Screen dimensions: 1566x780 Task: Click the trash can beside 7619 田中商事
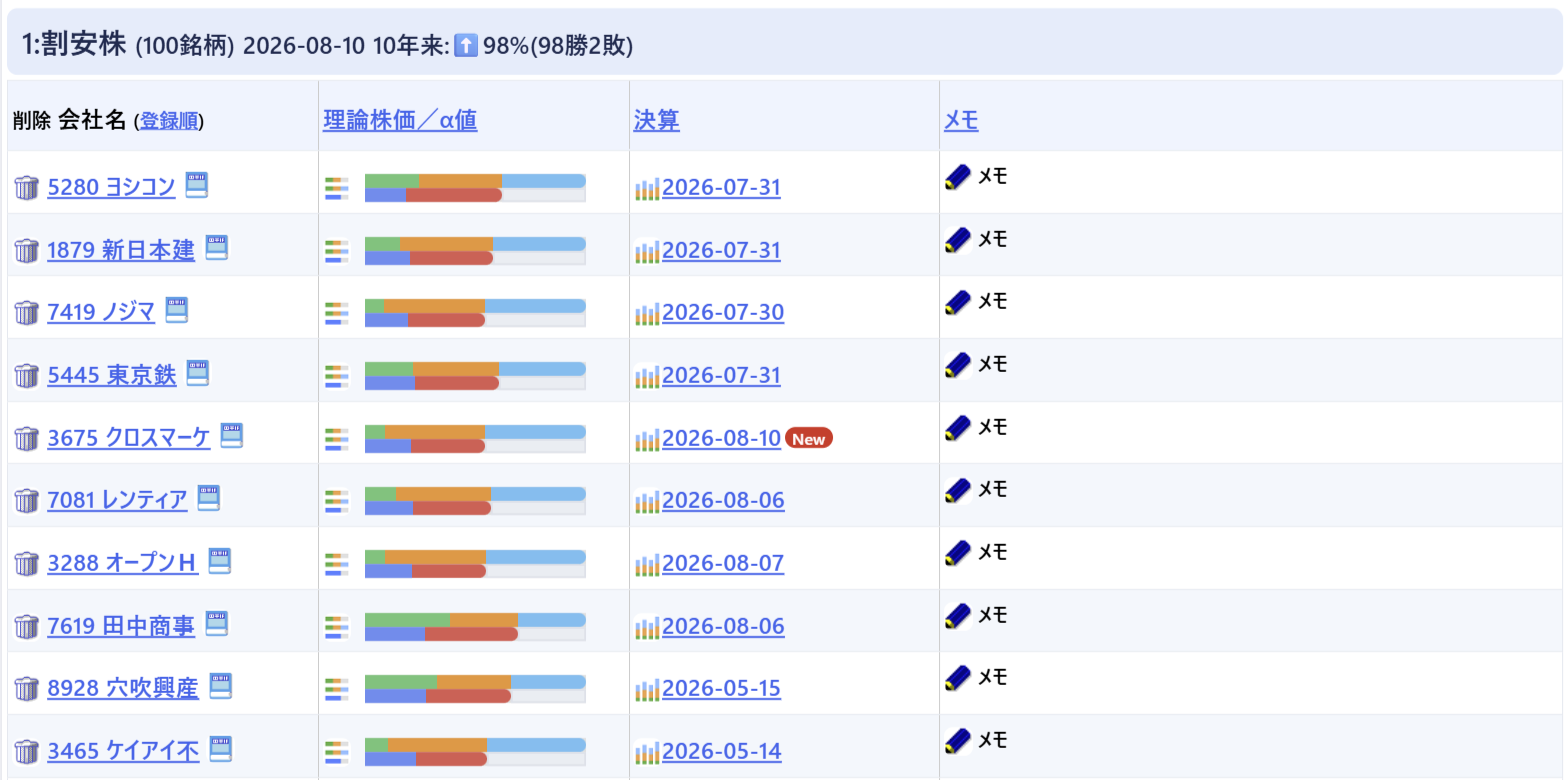pos(26,626)
